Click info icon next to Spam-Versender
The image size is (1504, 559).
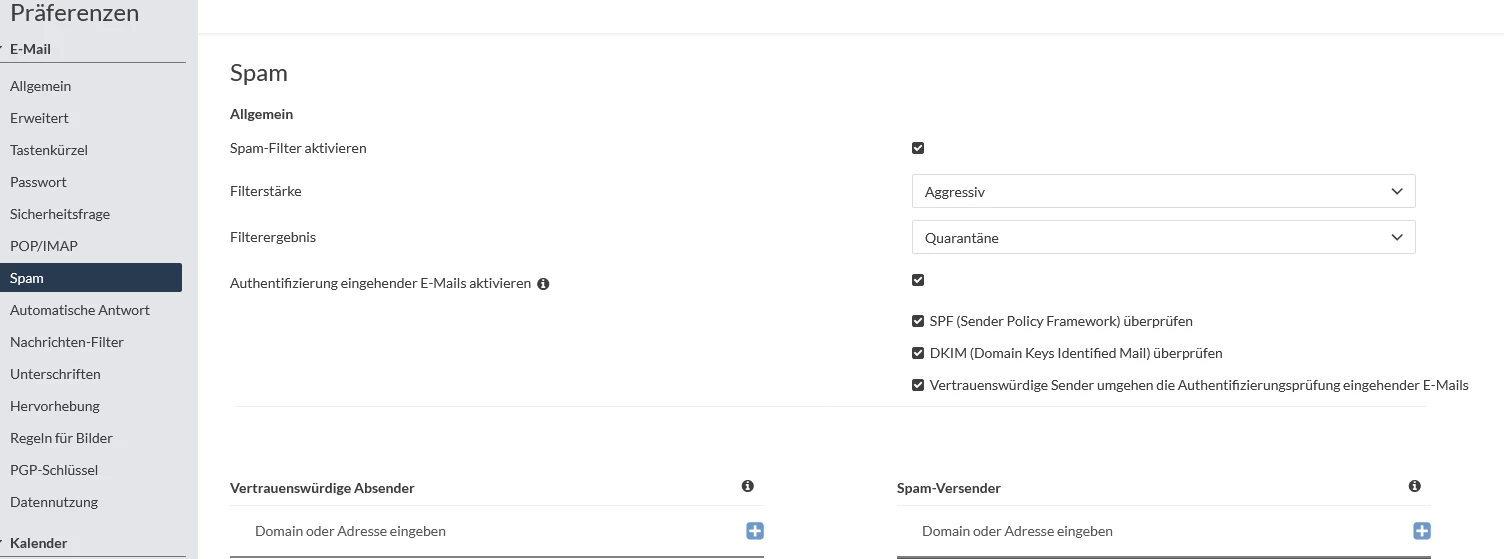tap(1414, 486)
